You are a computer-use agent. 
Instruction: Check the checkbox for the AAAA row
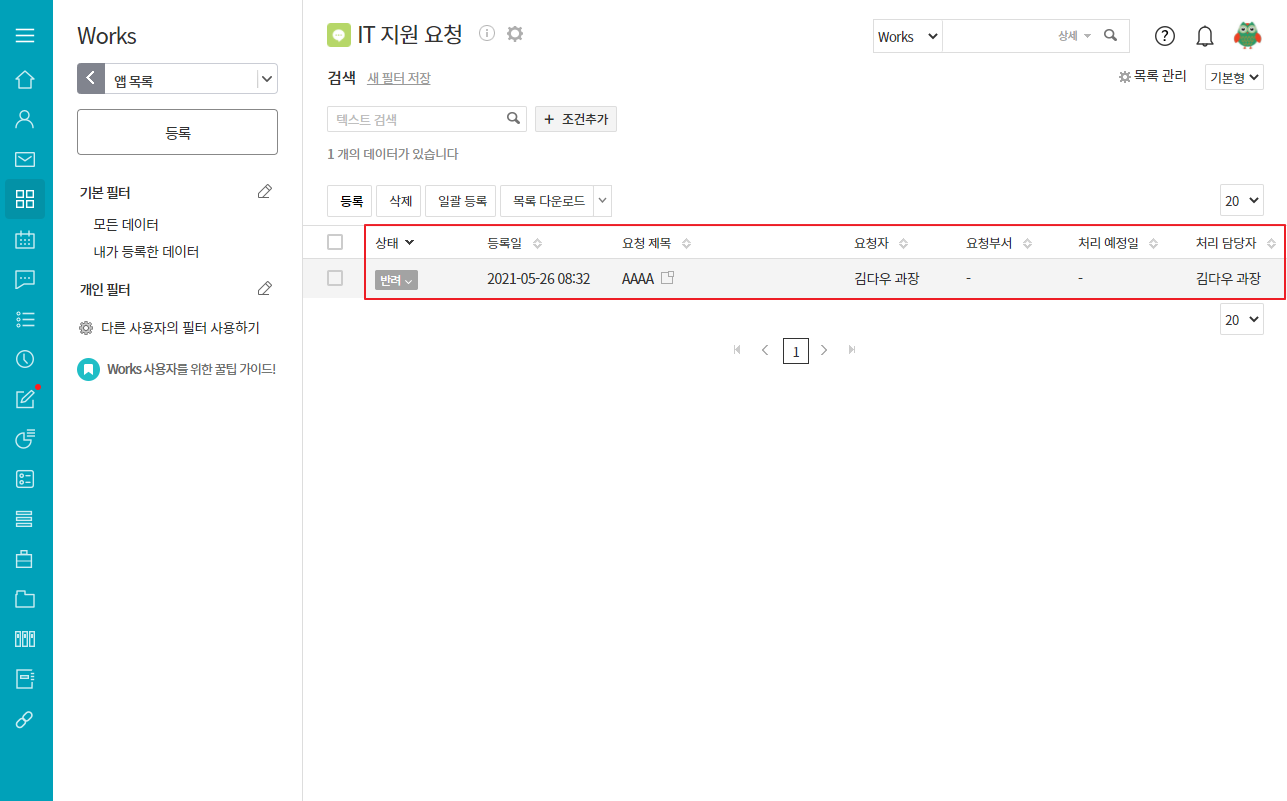coord(335,278)
